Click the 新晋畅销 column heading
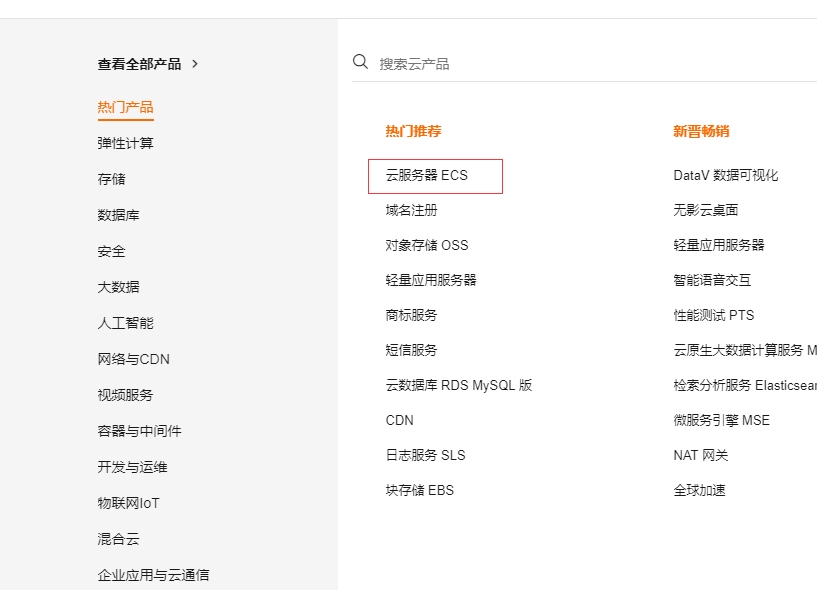817x590 pixels. [701, 131]
